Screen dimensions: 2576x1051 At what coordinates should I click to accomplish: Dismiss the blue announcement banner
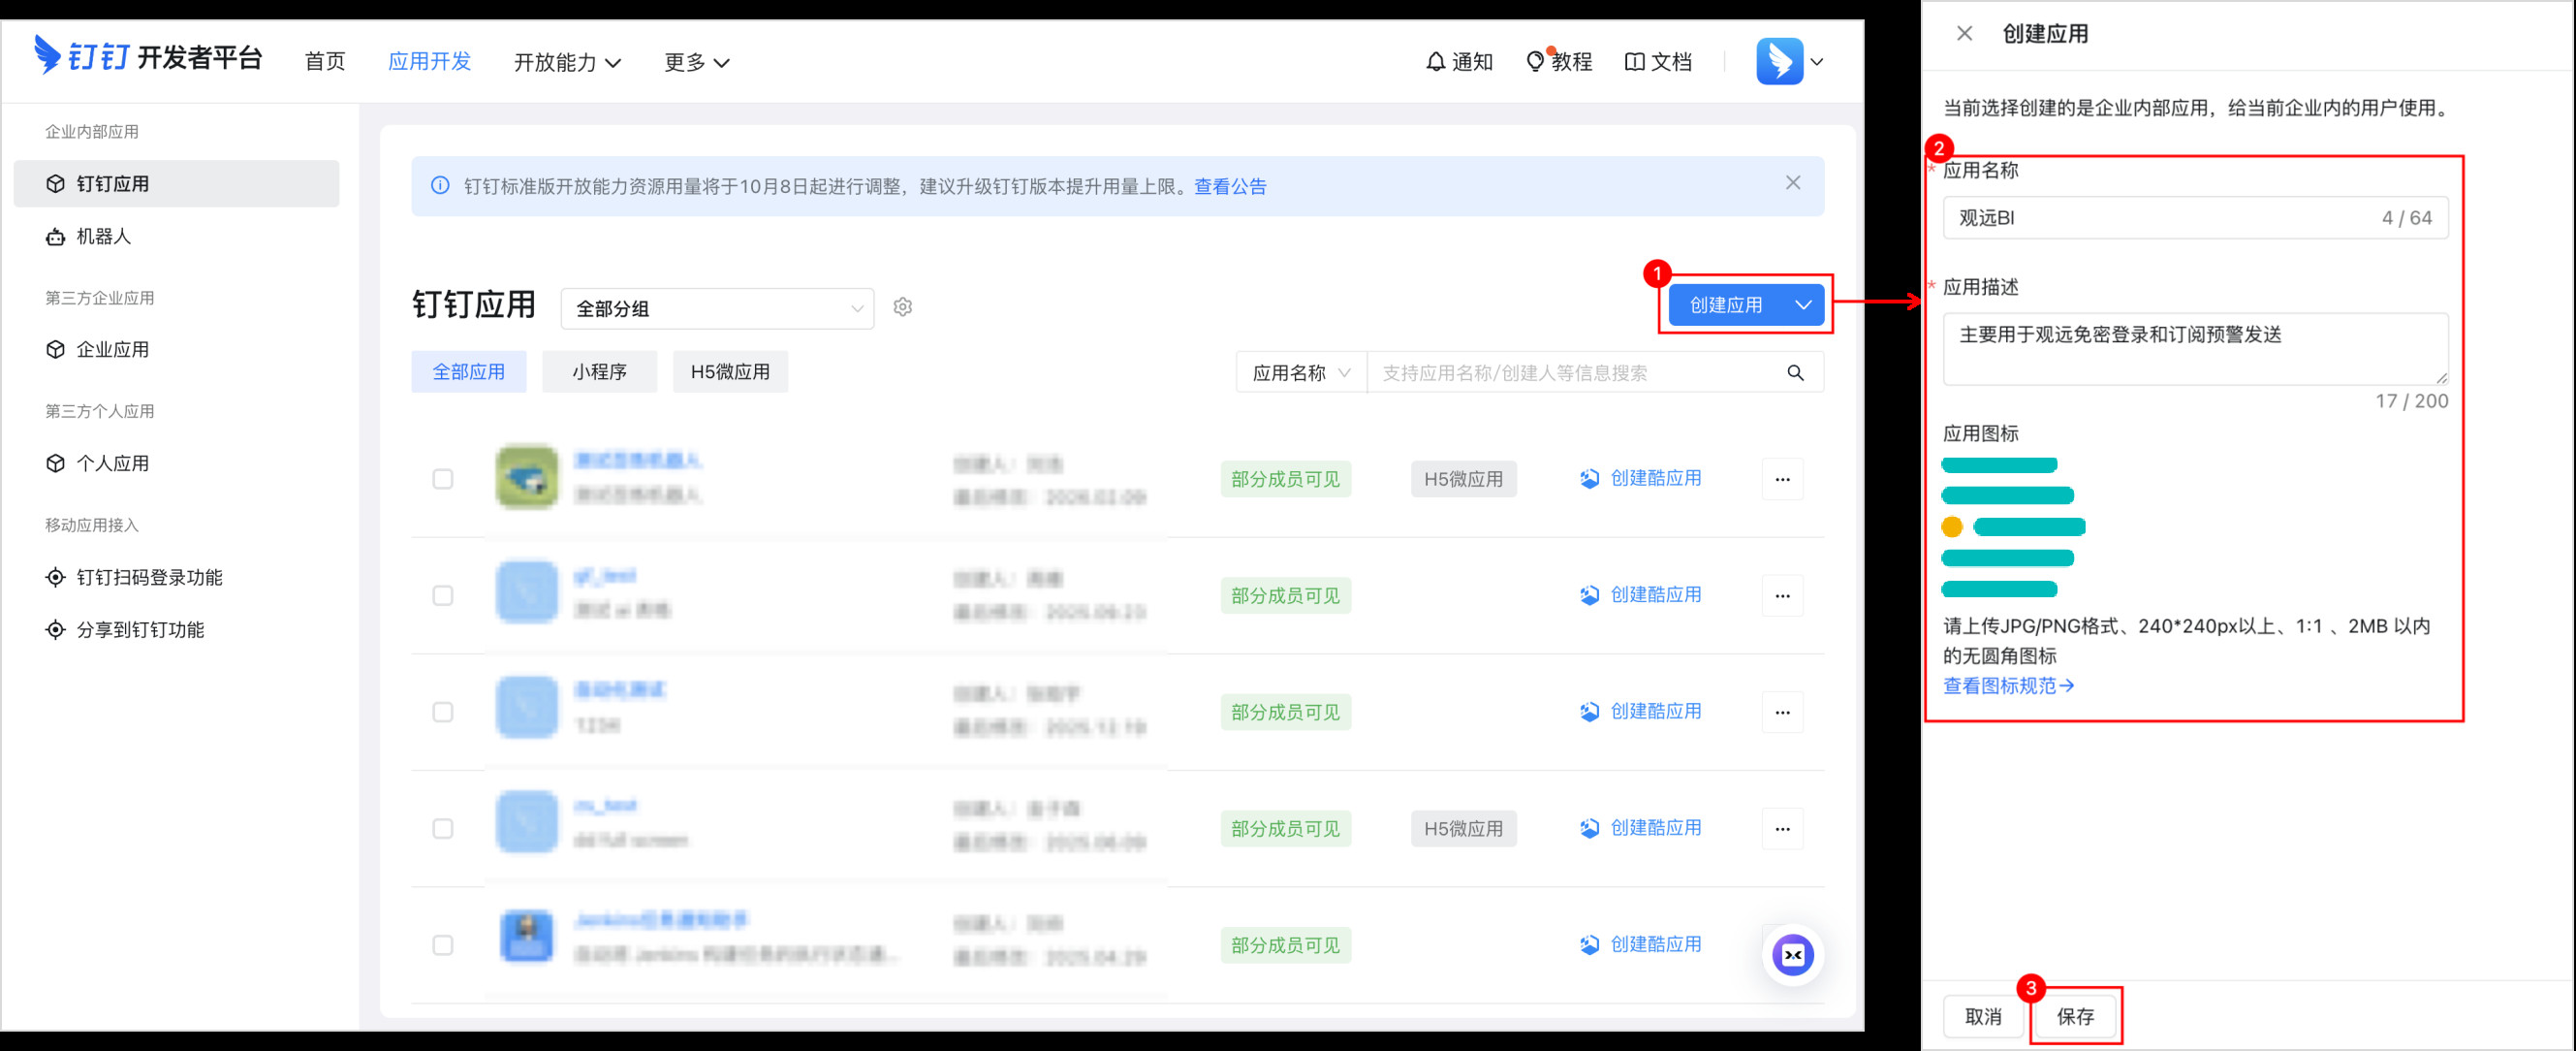tap(1792, 183)
